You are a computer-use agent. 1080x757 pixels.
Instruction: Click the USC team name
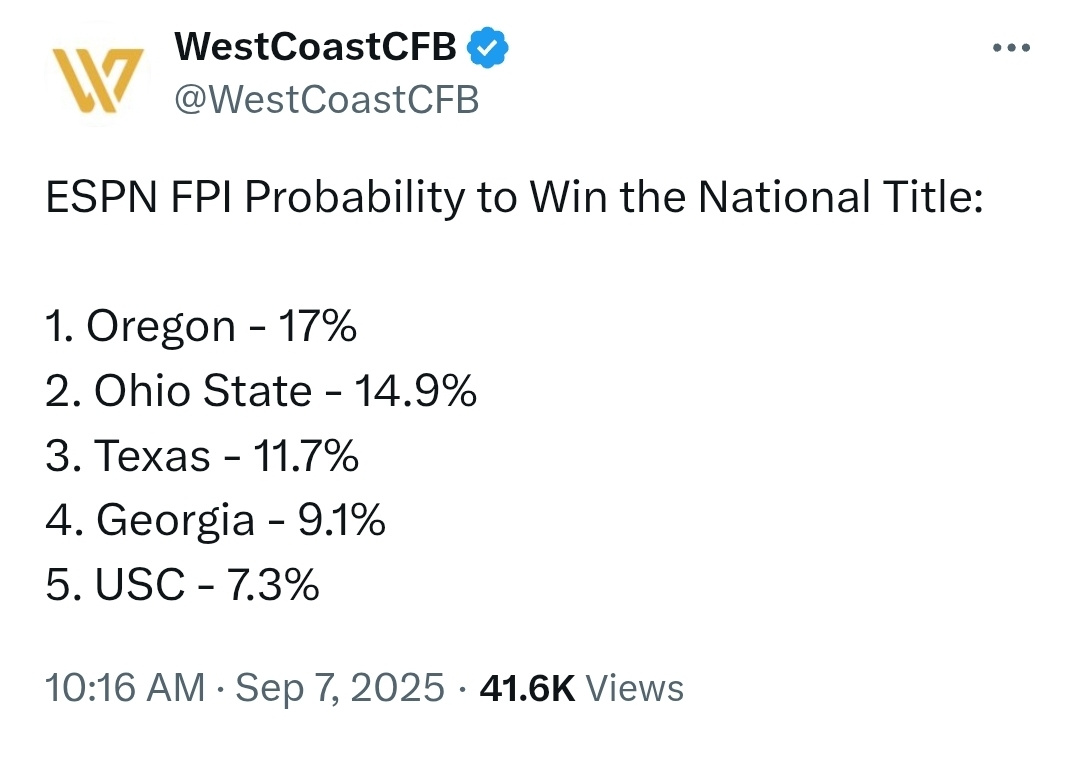[x=140, y=585]
